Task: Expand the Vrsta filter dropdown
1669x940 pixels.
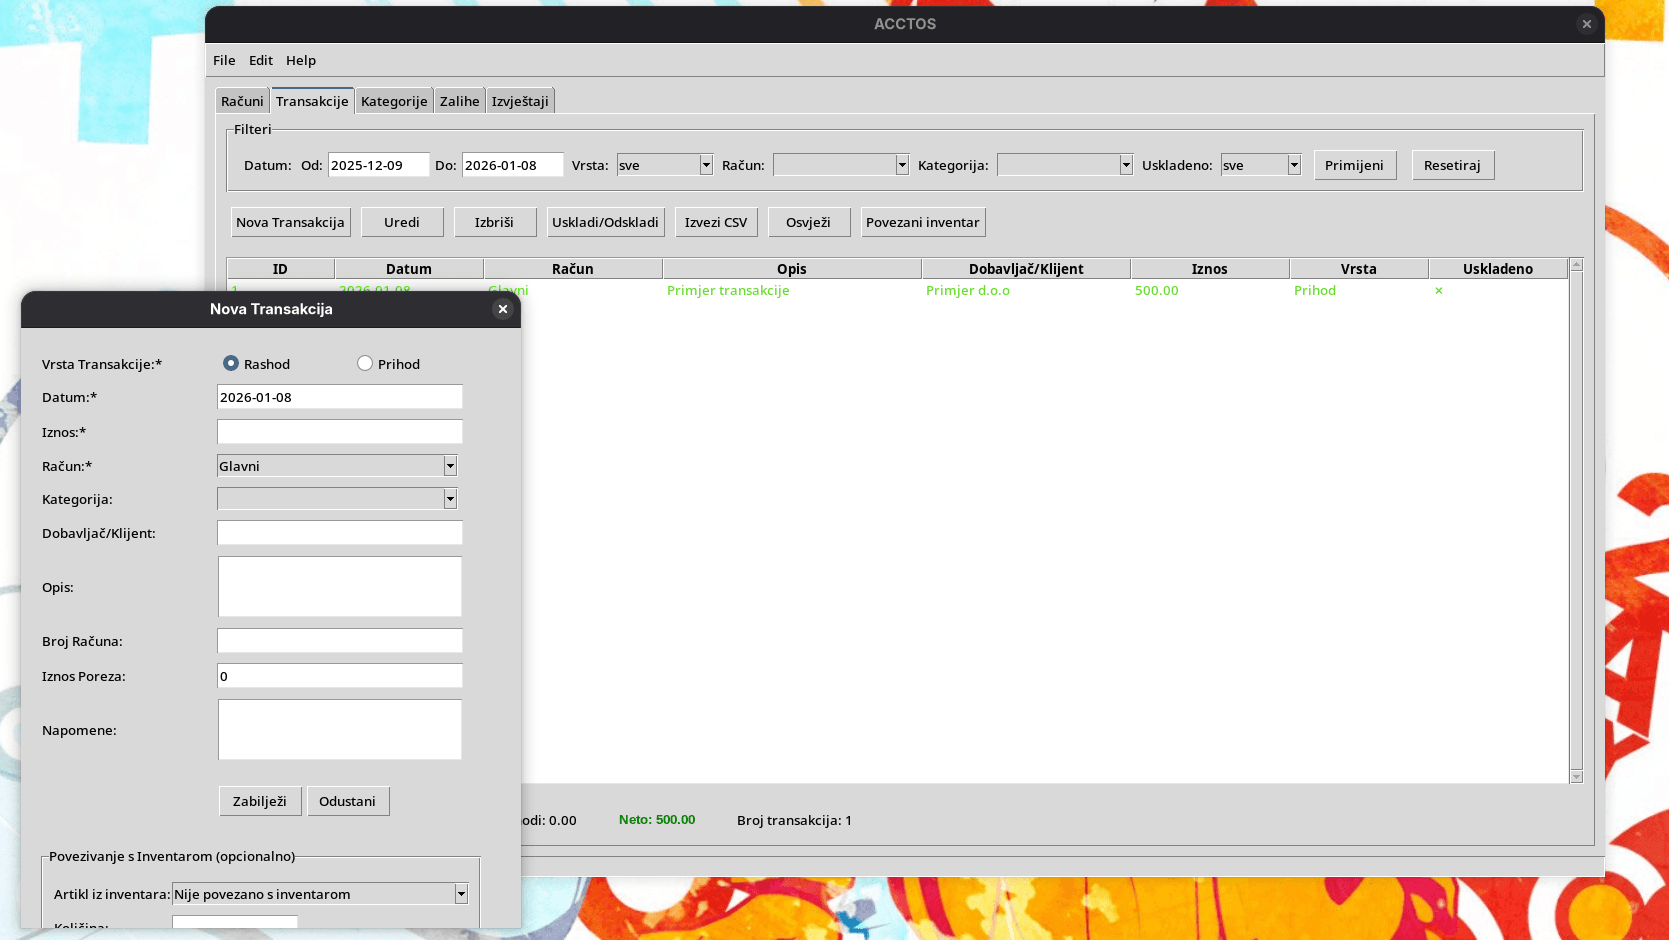Action: [706, 165]
